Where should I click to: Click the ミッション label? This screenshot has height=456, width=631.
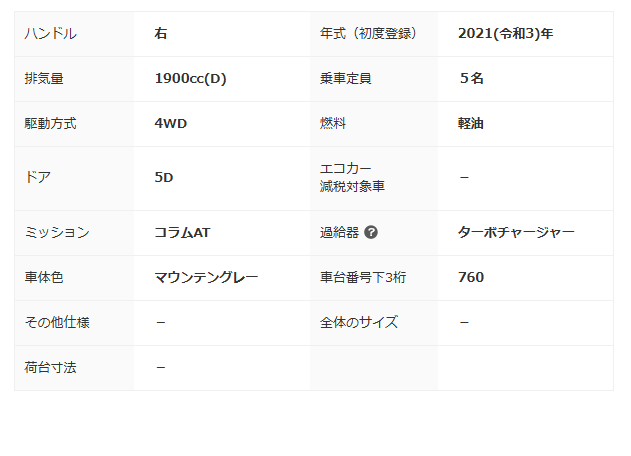pos(56,233)
